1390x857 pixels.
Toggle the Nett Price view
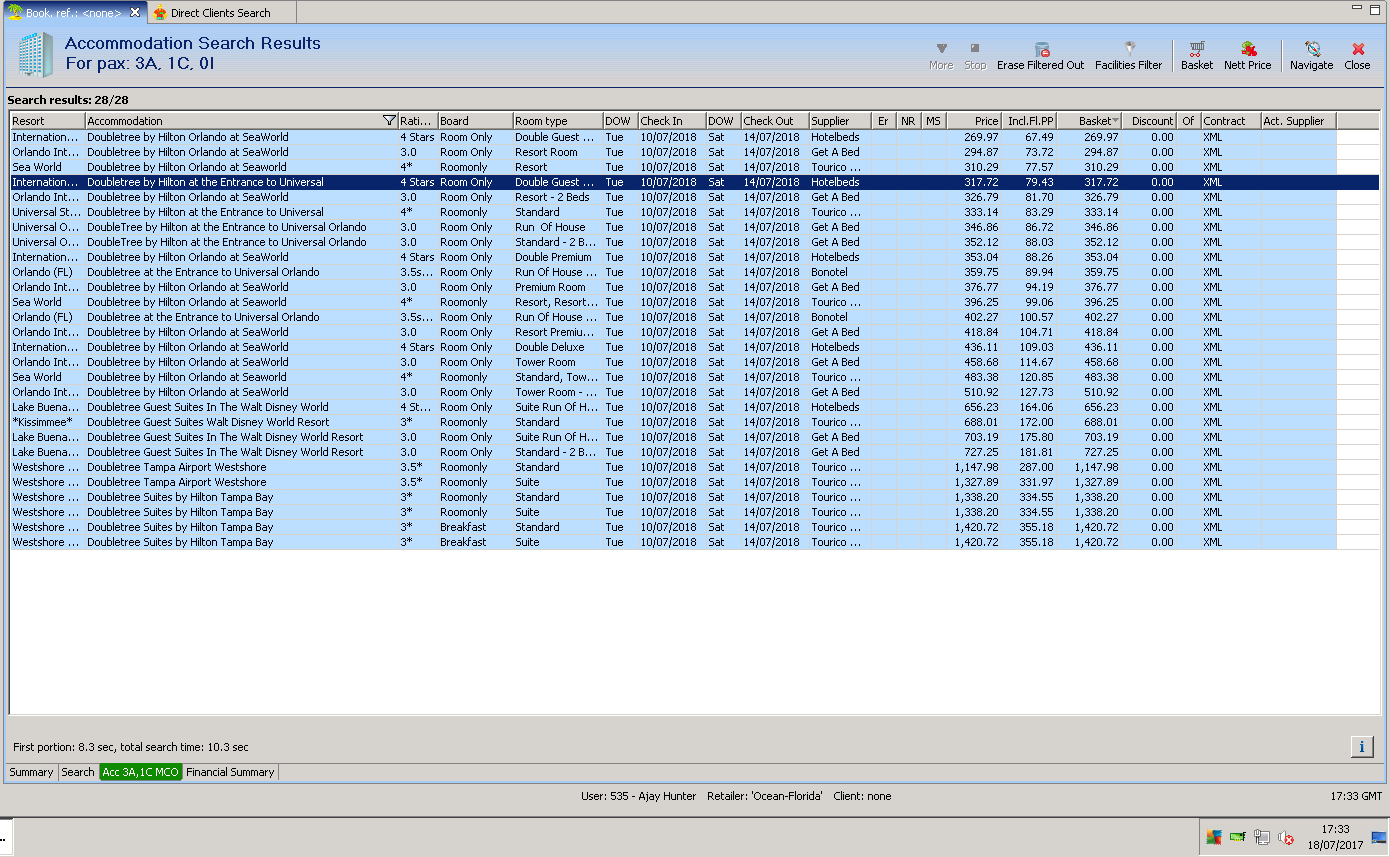[x=1247, y=56]
